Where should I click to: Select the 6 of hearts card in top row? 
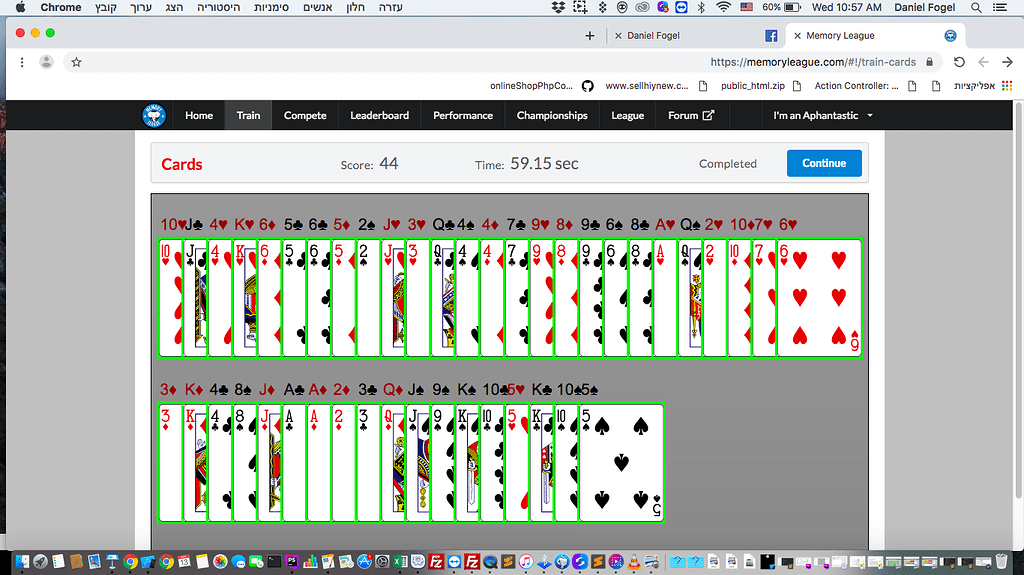pyautogui.click(x=819, y=298)
